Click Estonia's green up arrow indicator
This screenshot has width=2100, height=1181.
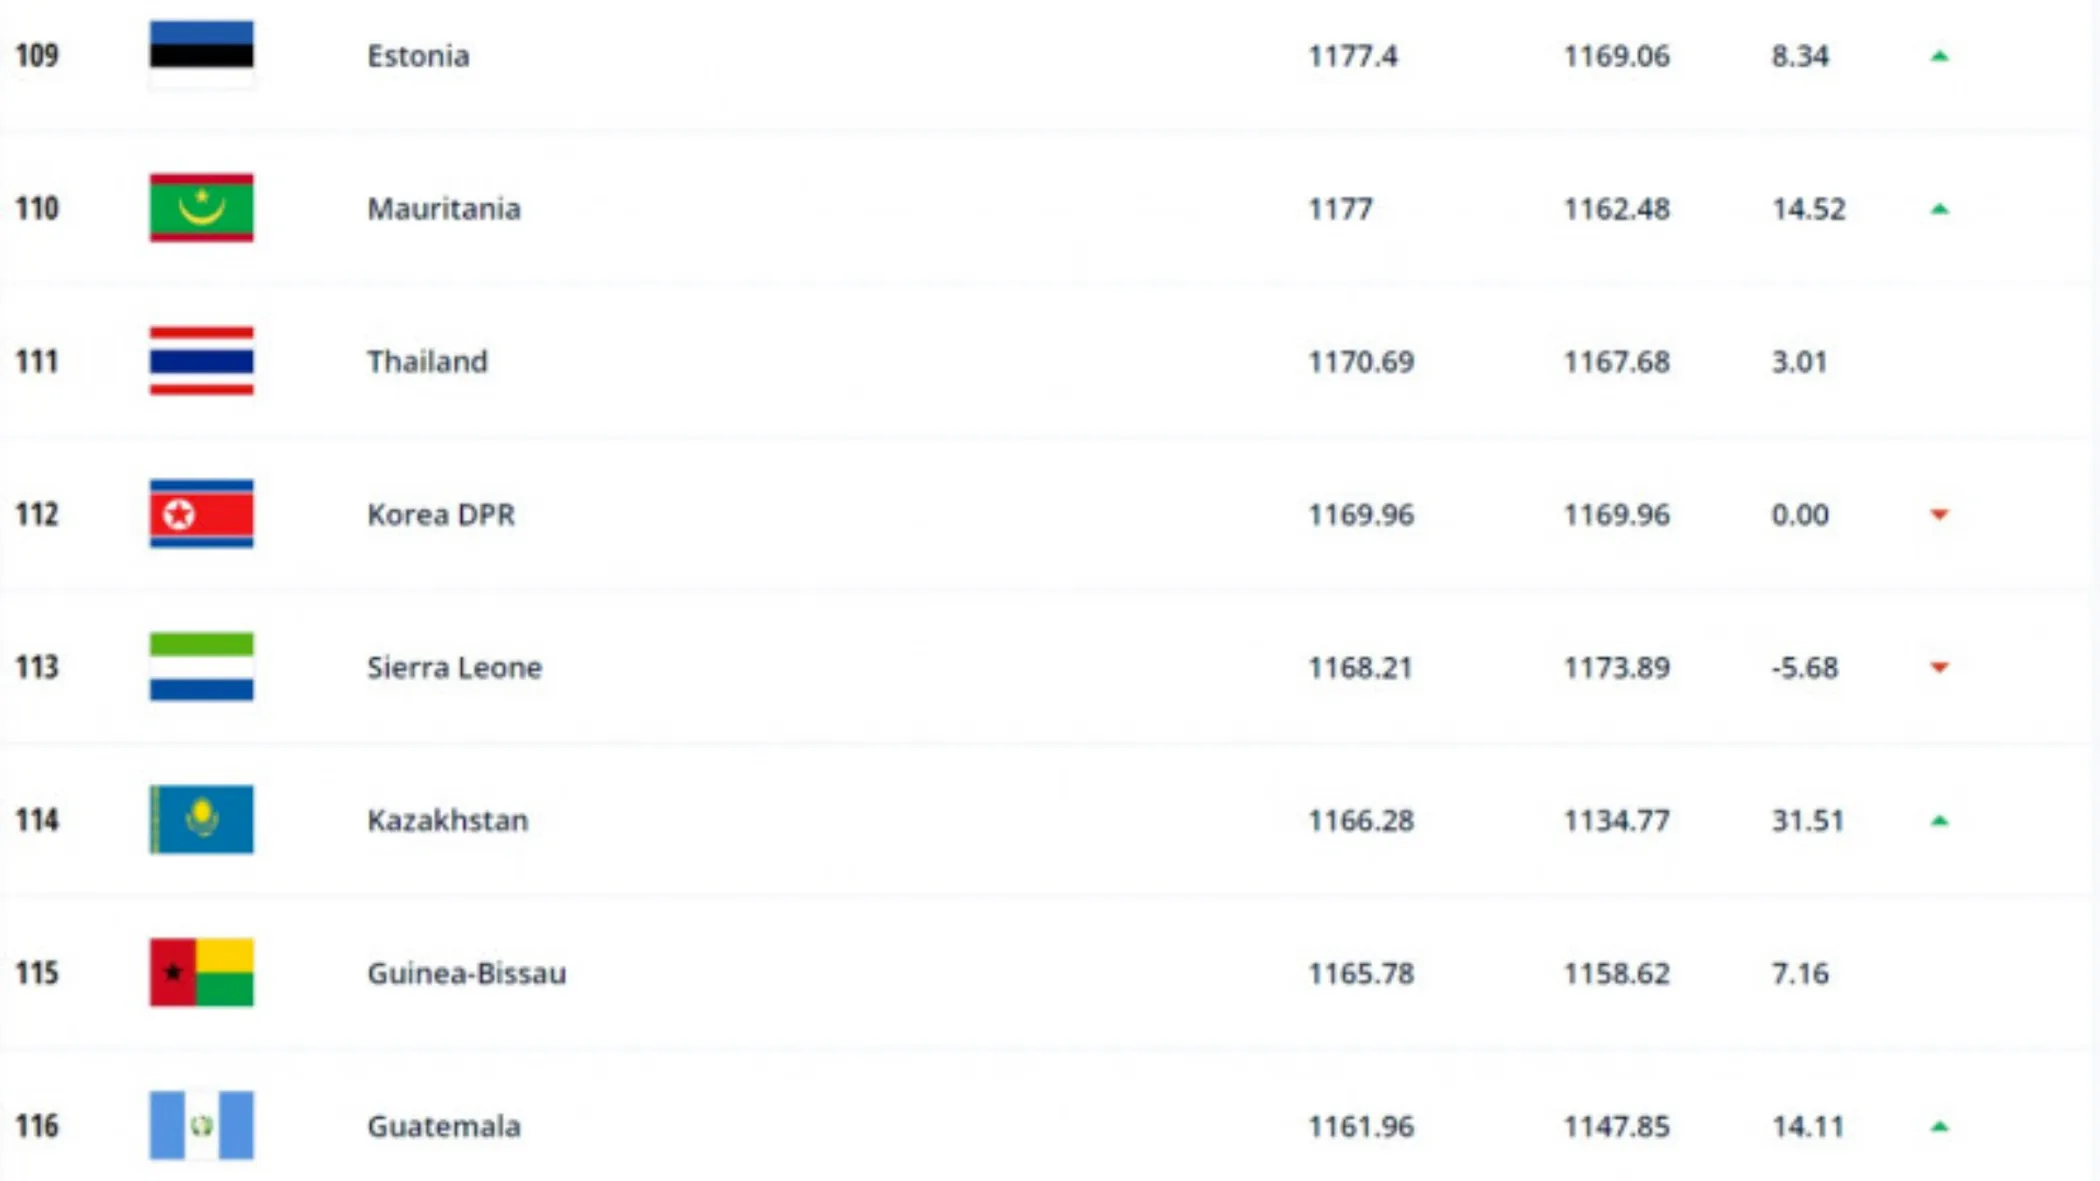tap(1939, 56)
